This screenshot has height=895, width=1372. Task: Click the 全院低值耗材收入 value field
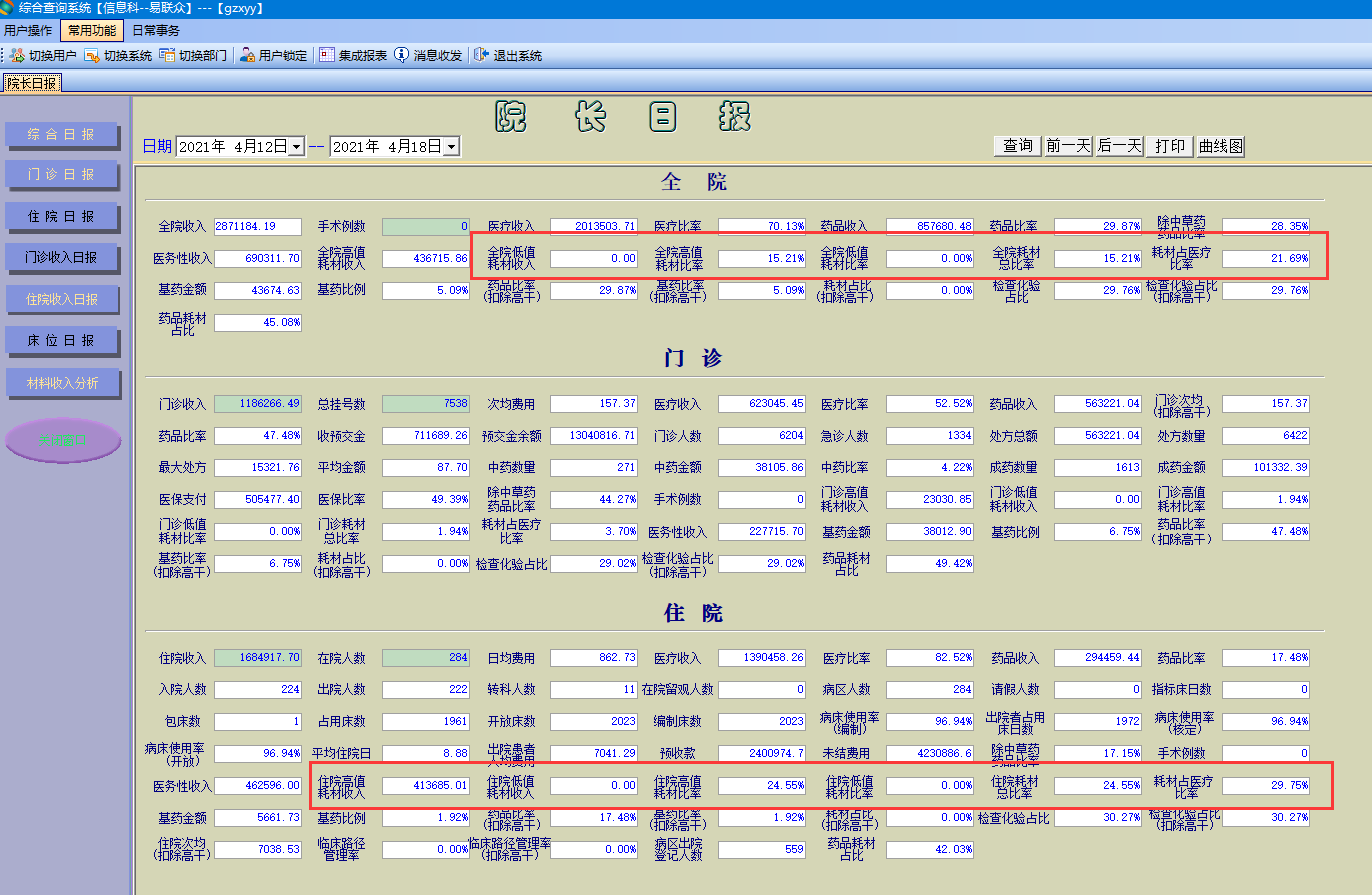point(594,258)
